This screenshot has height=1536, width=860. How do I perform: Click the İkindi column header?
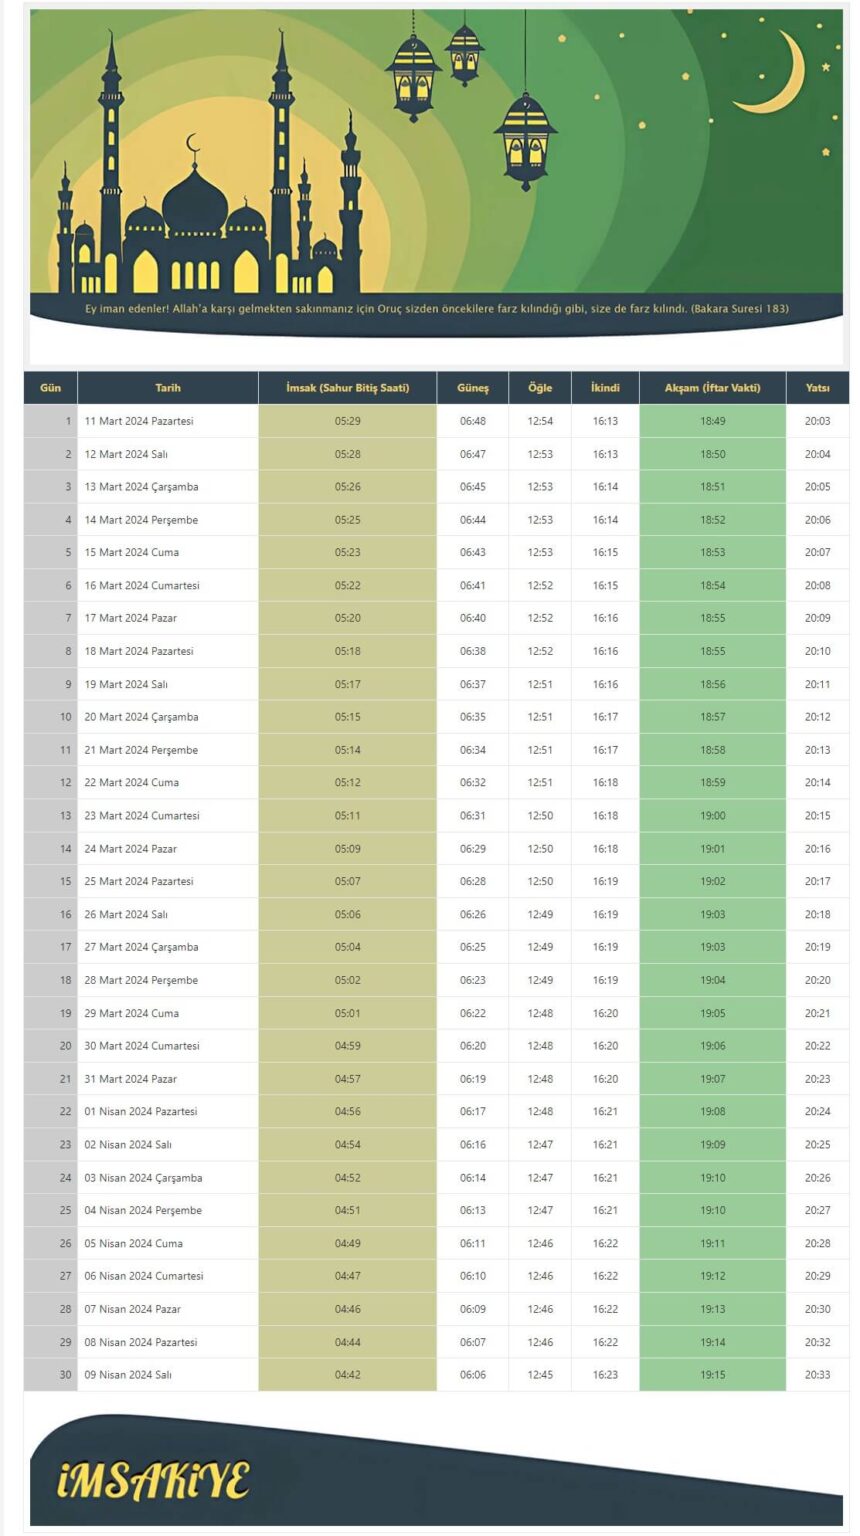(605, 388)
